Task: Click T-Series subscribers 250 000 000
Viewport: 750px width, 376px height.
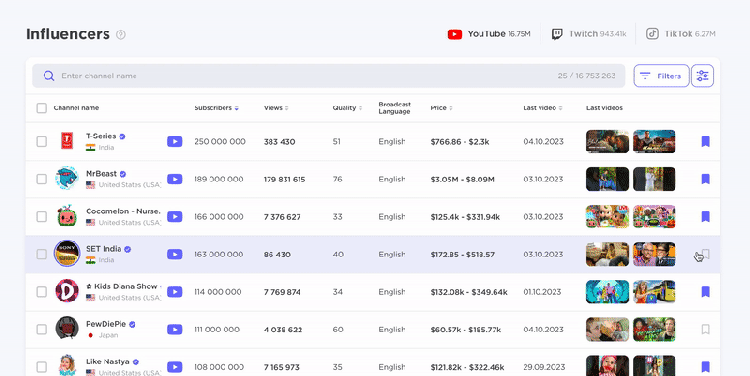Action: 220,142
